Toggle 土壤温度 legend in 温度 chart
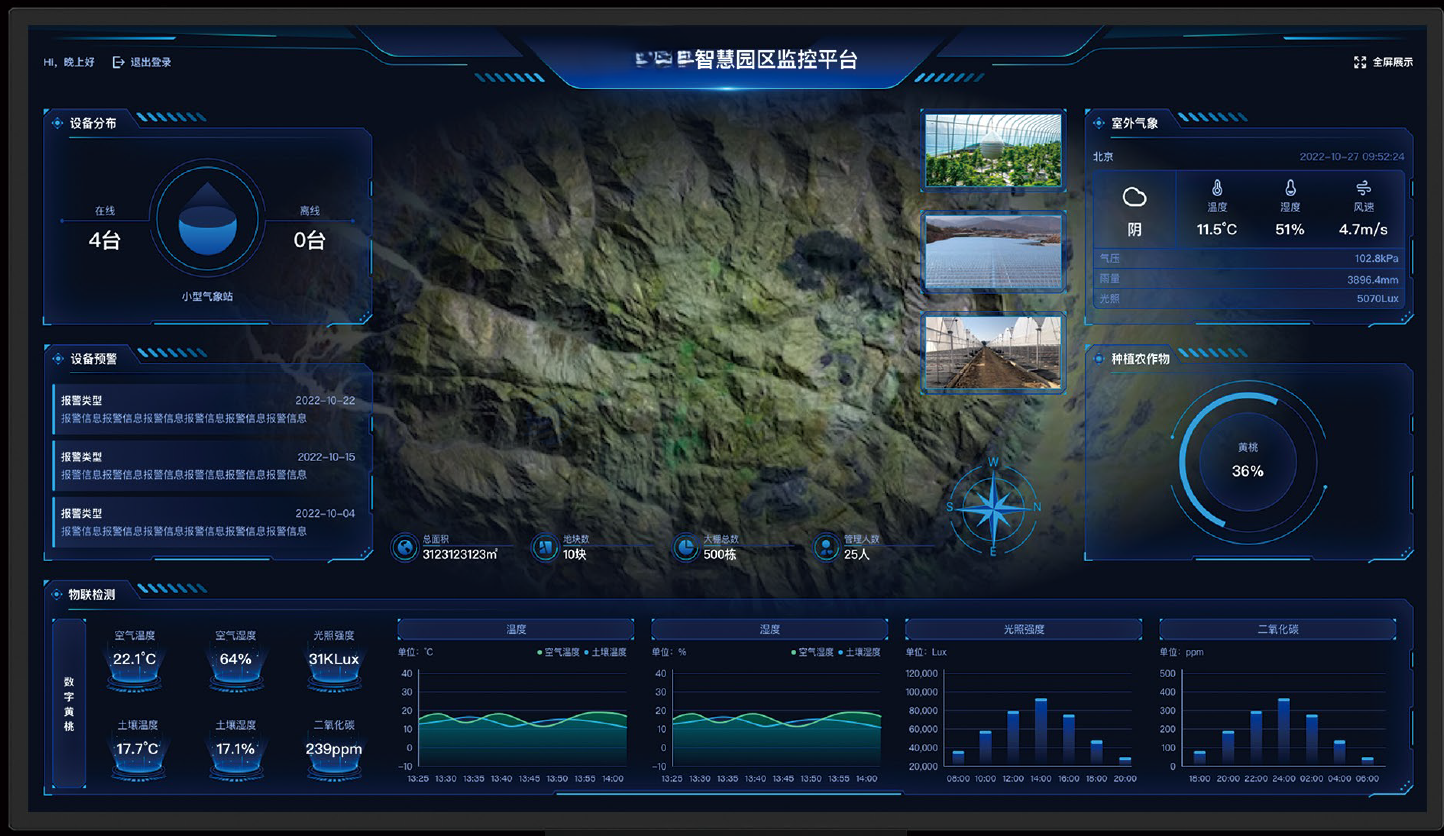The width and height of the screenshot is (1444, 836). 605,652
